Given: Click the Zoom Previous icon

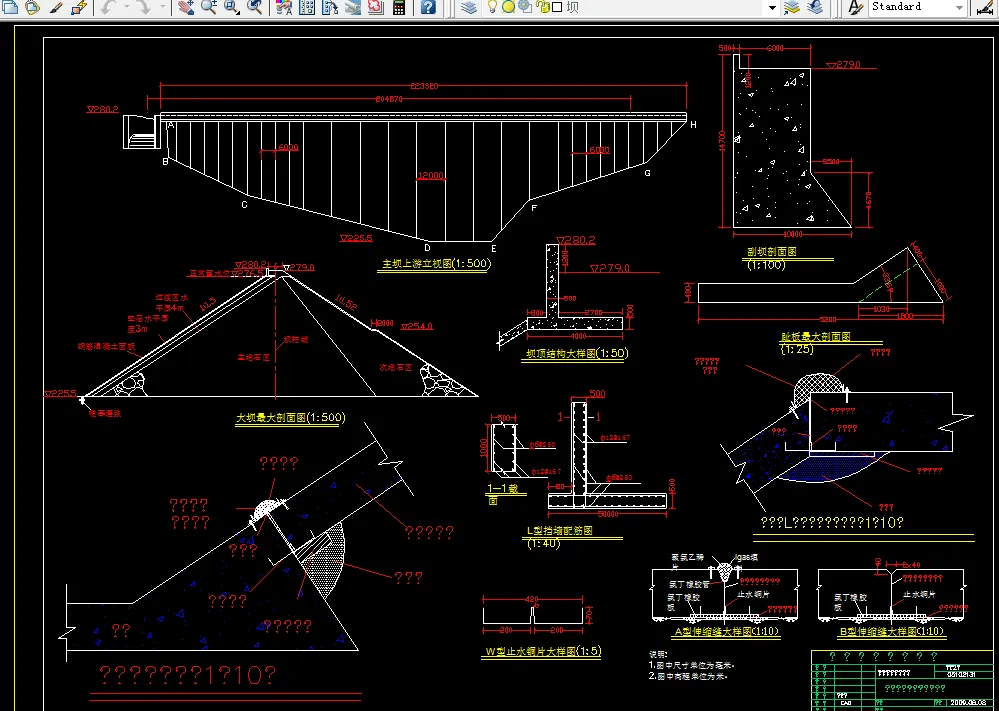Looking at the screenshot, I should point(254,7).
